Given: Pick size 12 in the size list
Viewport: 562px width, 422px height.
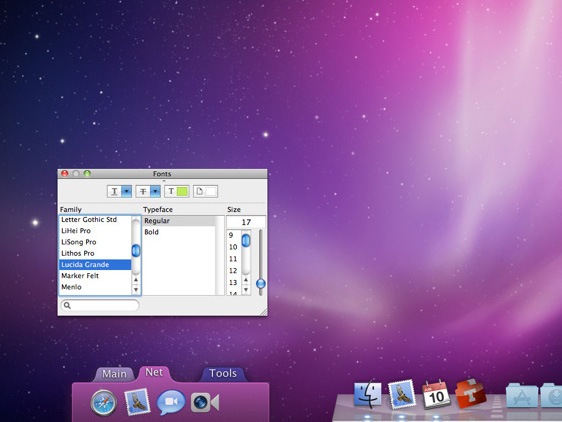Looking at the screenshot, I should click(234, 271).
